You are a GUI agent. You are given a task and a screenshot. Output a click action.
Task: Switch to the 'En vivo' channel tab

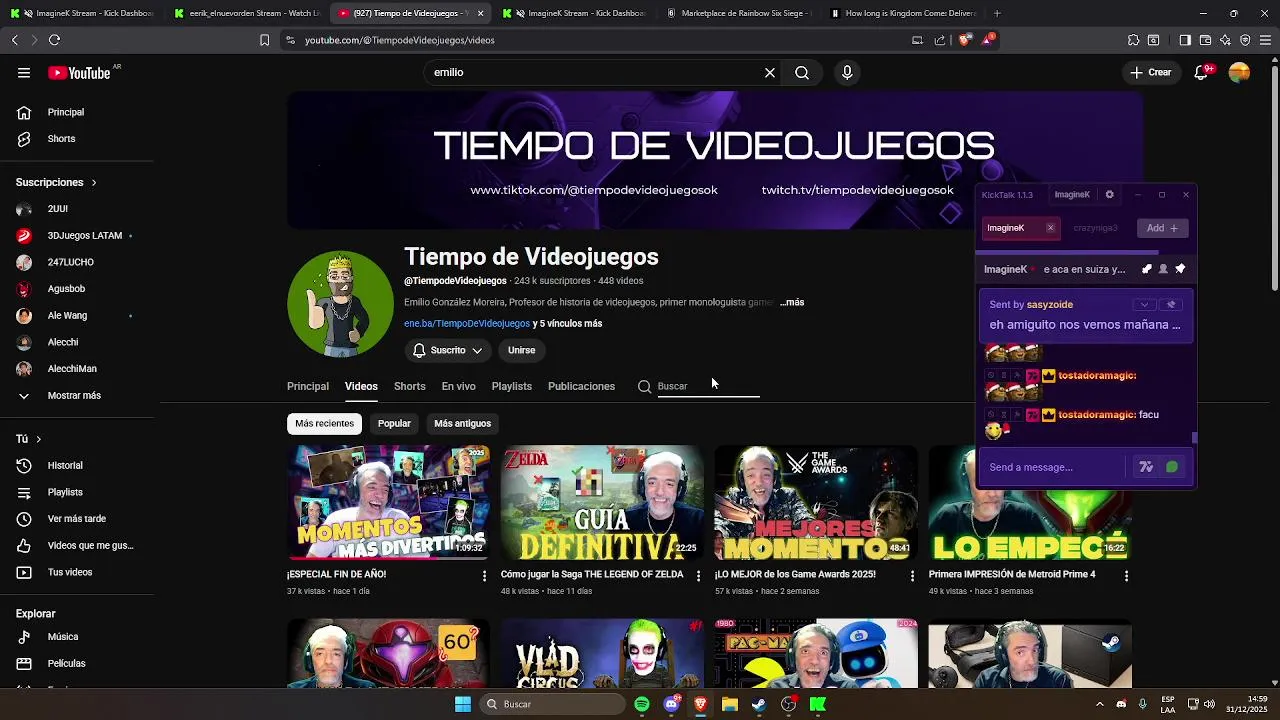coord(459,386)
